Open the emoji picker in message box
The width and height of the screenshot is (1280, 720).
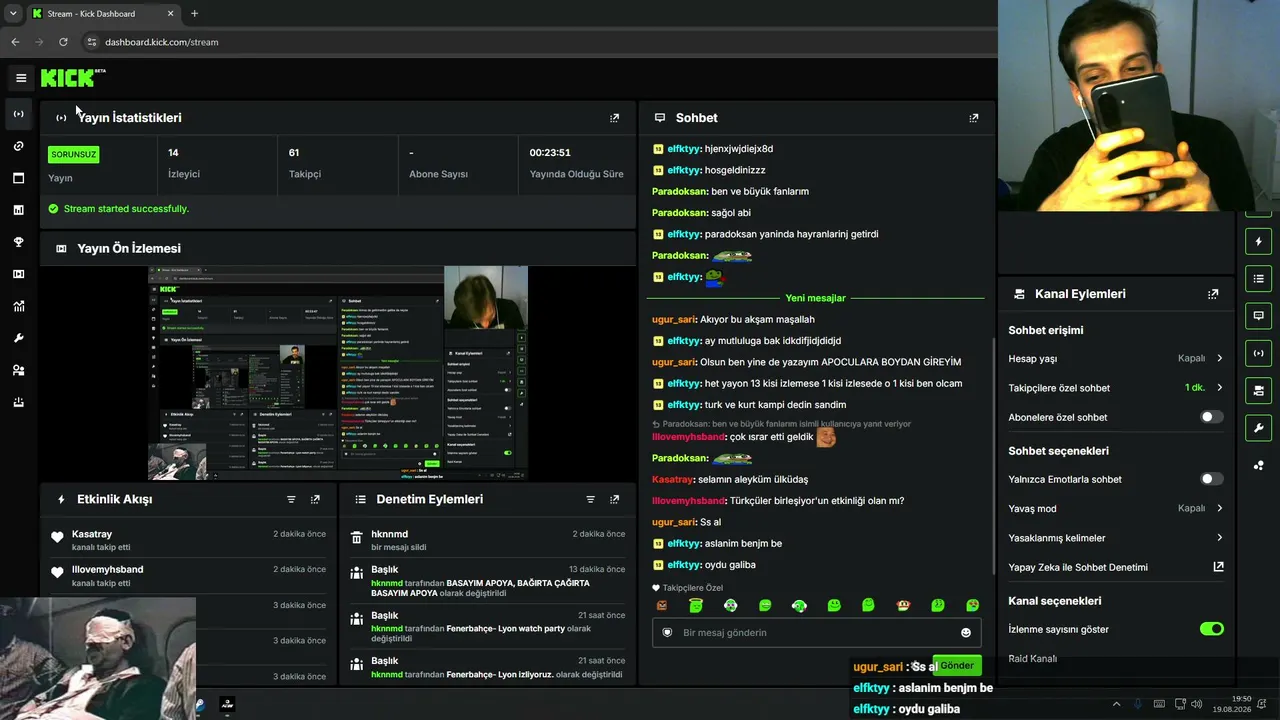click(966, 633)
